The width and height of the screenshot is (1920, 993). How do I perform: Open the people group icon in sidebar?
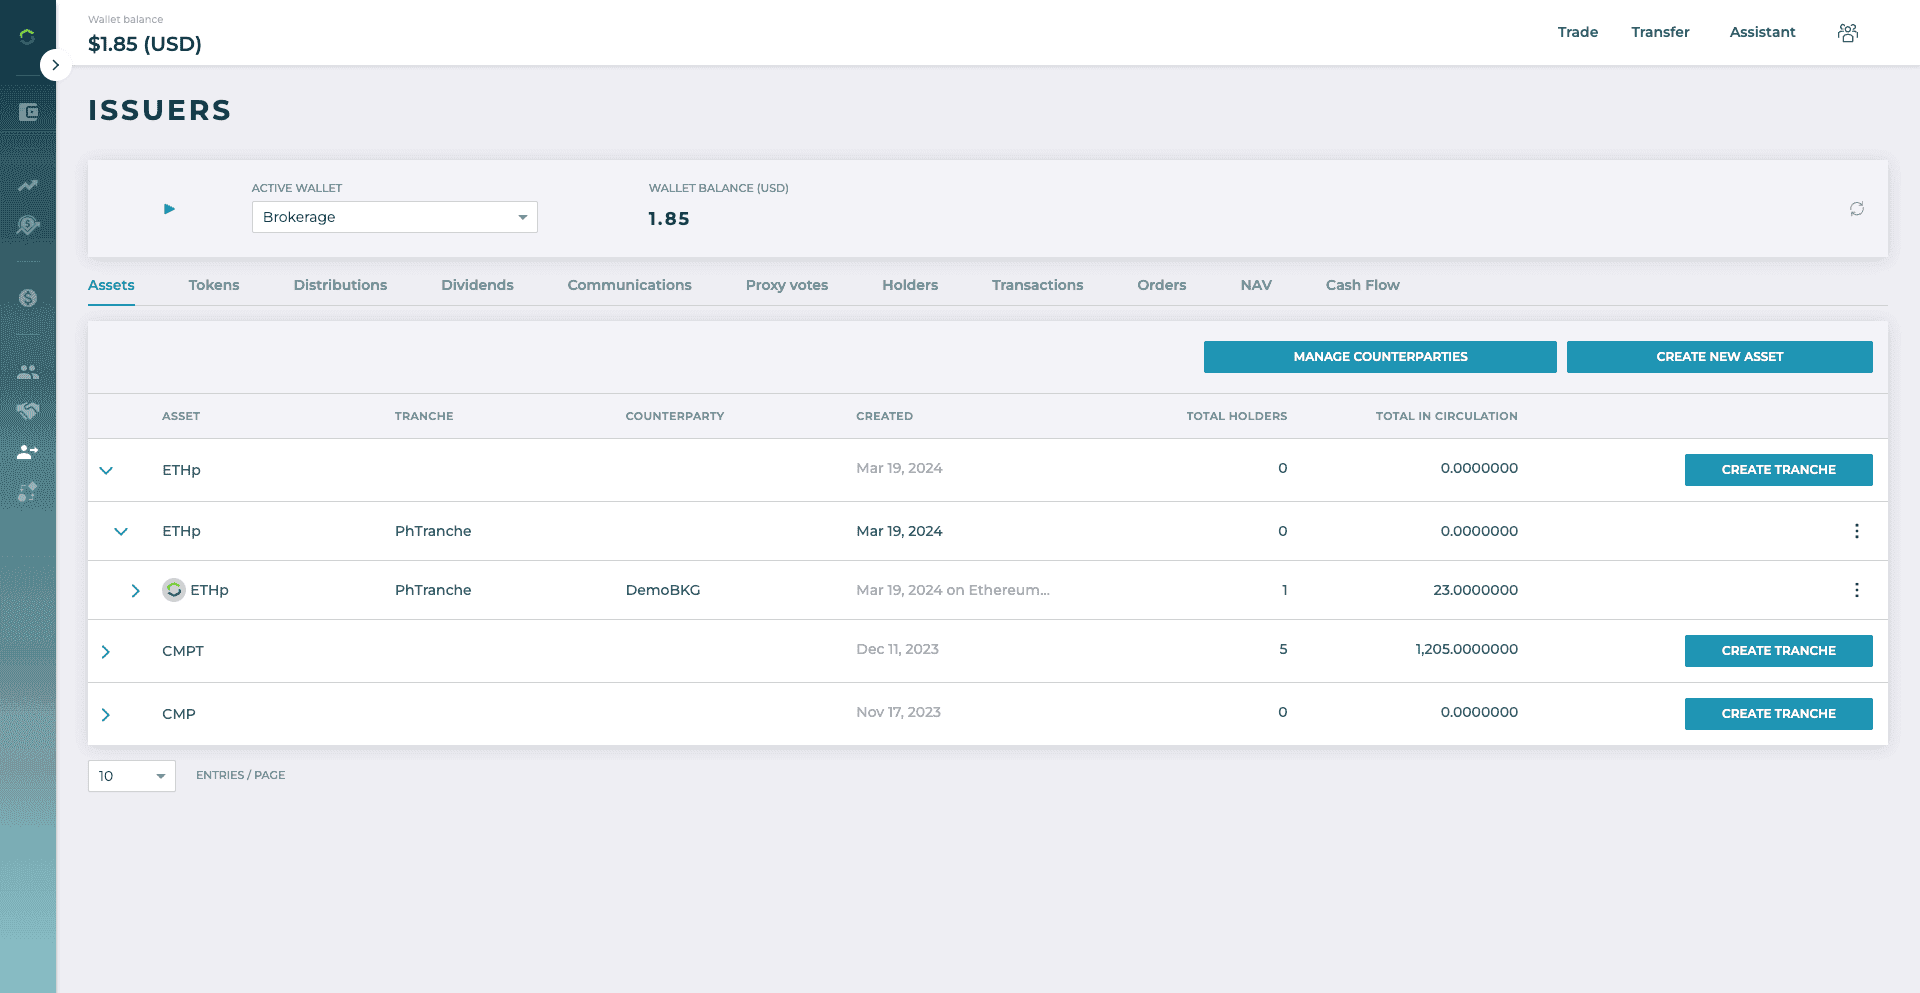[x=28, y=372]
